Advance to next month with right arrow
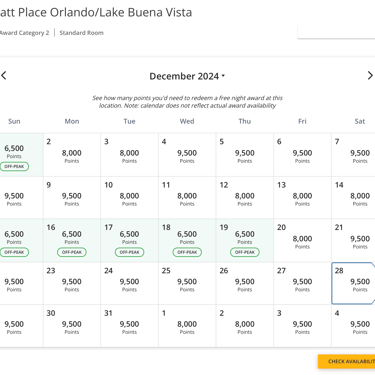 click(x=370, y=75)
